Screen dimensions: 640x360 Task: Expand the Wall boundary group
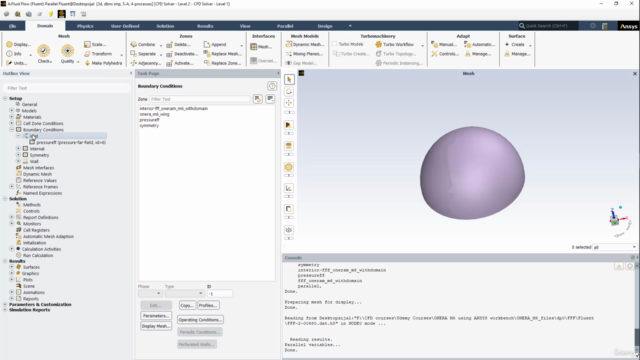pos(18,161)
